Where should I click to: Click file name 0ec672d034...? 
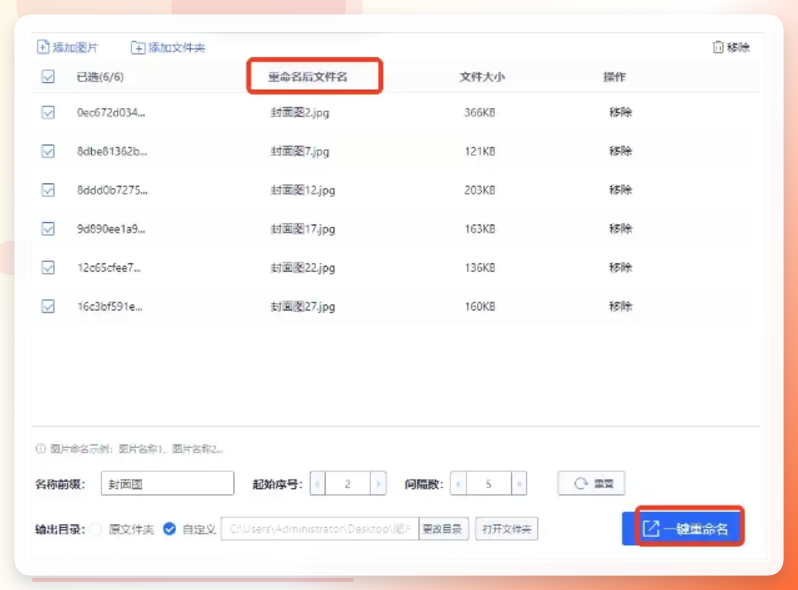[111, 113]
